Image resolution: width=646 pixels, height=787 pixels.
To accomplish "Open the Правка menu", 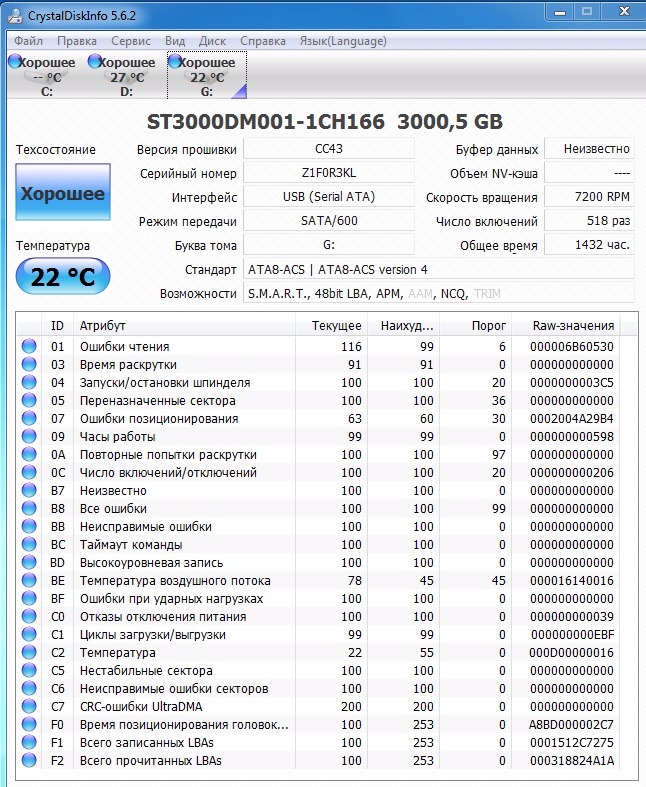I will pyautogui.click(x=77, y=41).
